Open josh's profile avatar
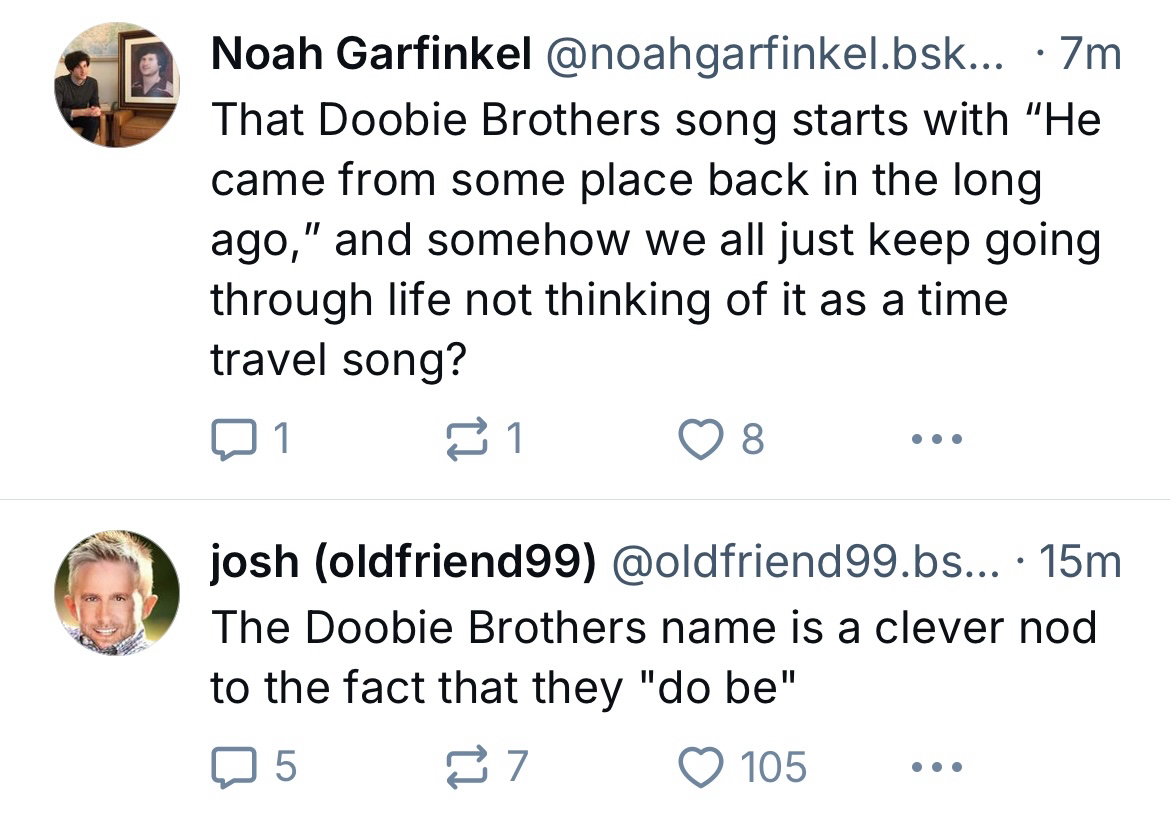The image size is (1170, 815). pos(116,593)
